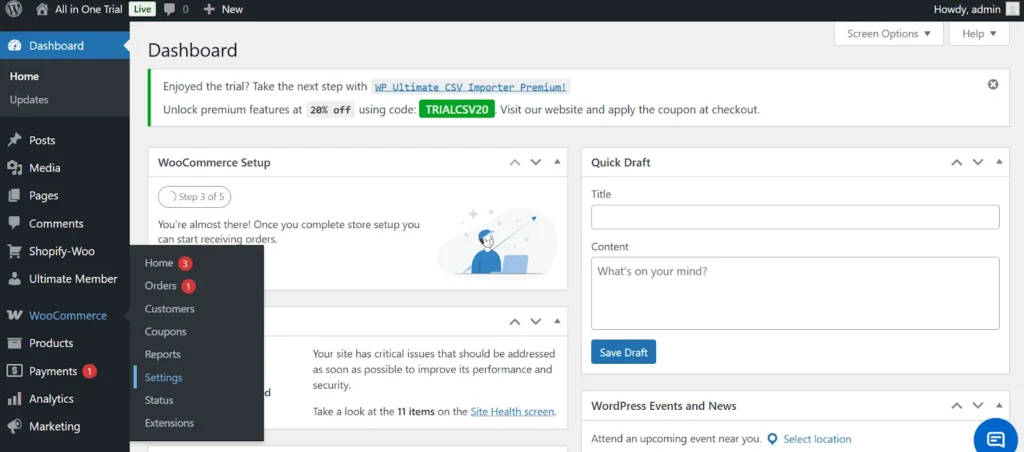
Task: Toggle WordPress Events and News panel
Action: 999,406
